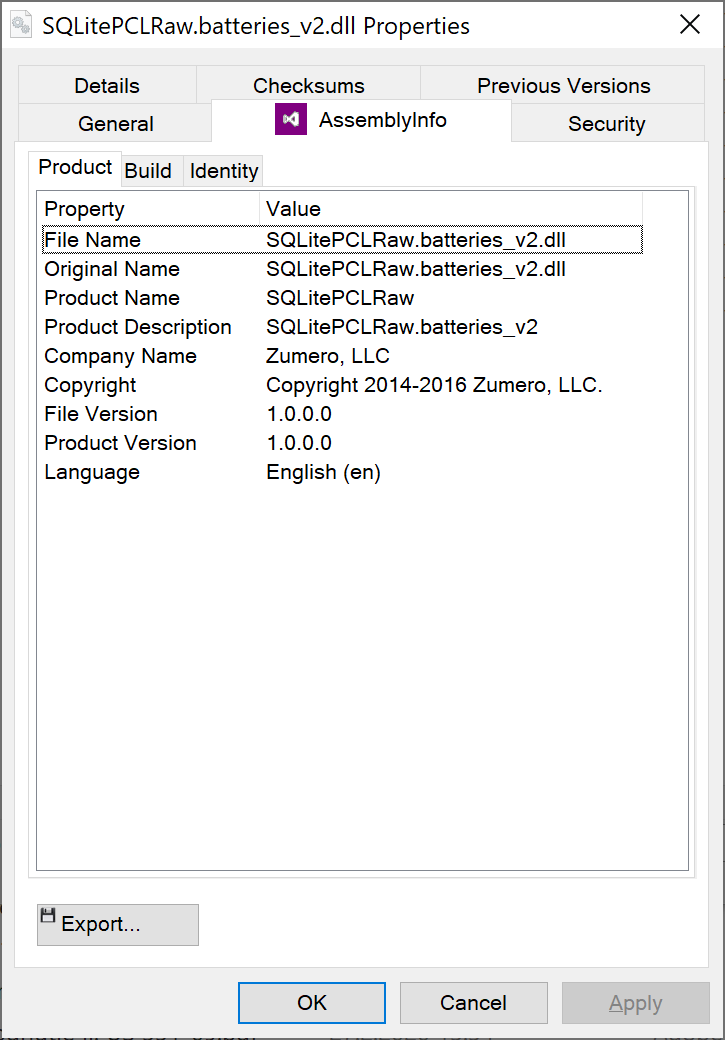Open the Checksums tab

pyautogui.click(x=308, y=85)
